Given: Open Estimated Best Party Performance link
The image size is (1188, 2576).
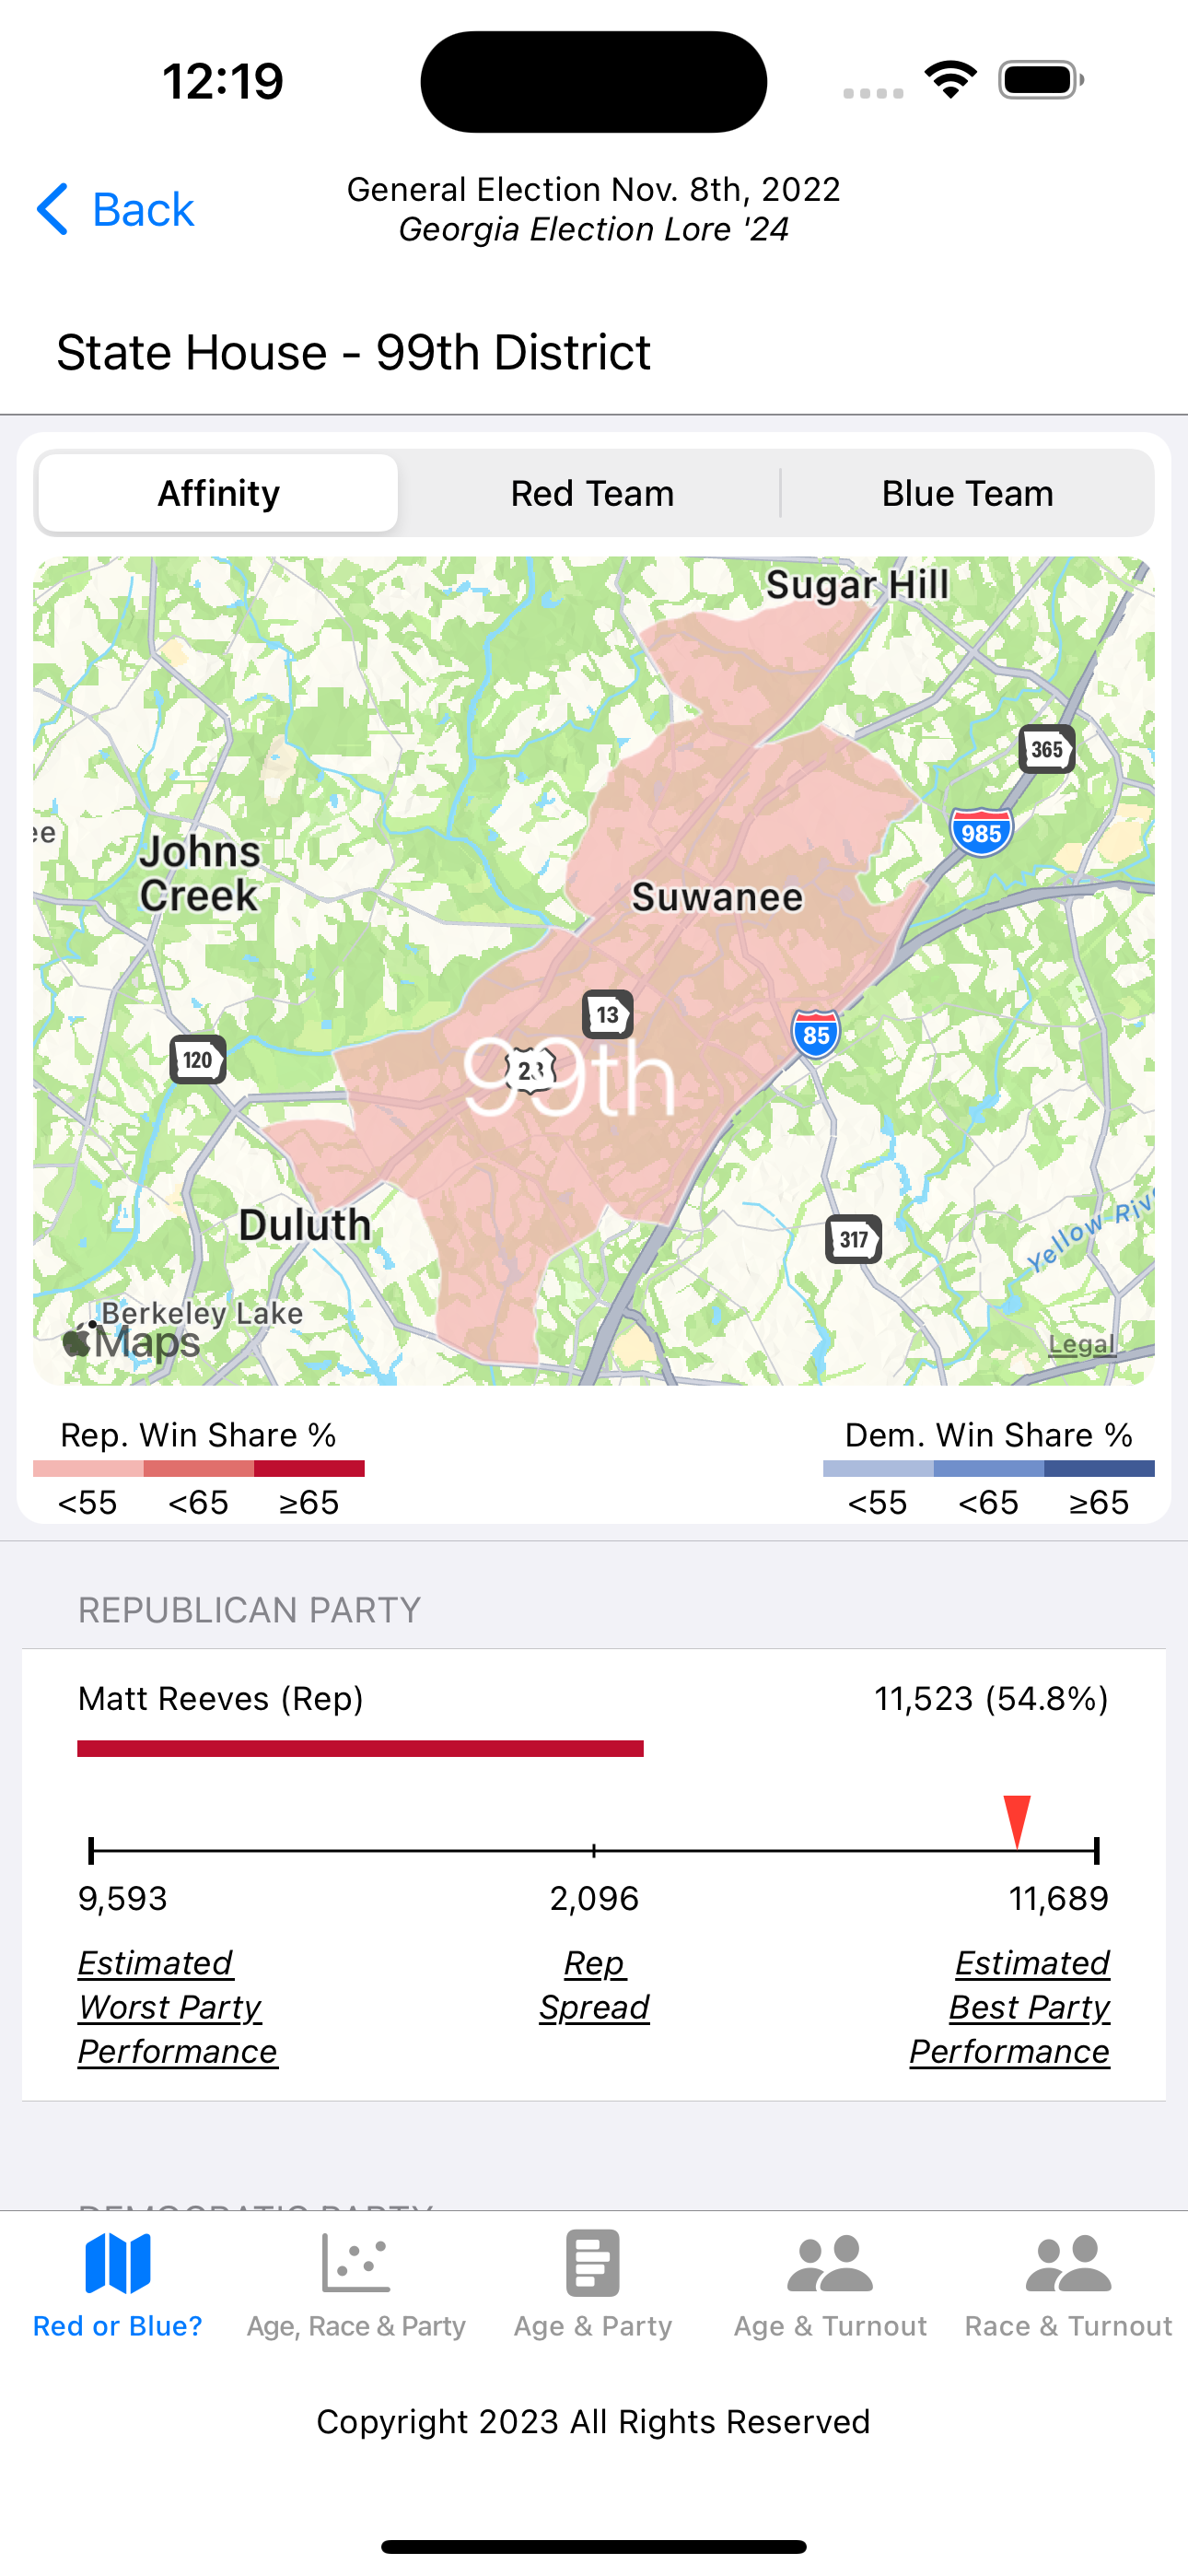Looking at the screenshot, I should coord(1010,2007).
